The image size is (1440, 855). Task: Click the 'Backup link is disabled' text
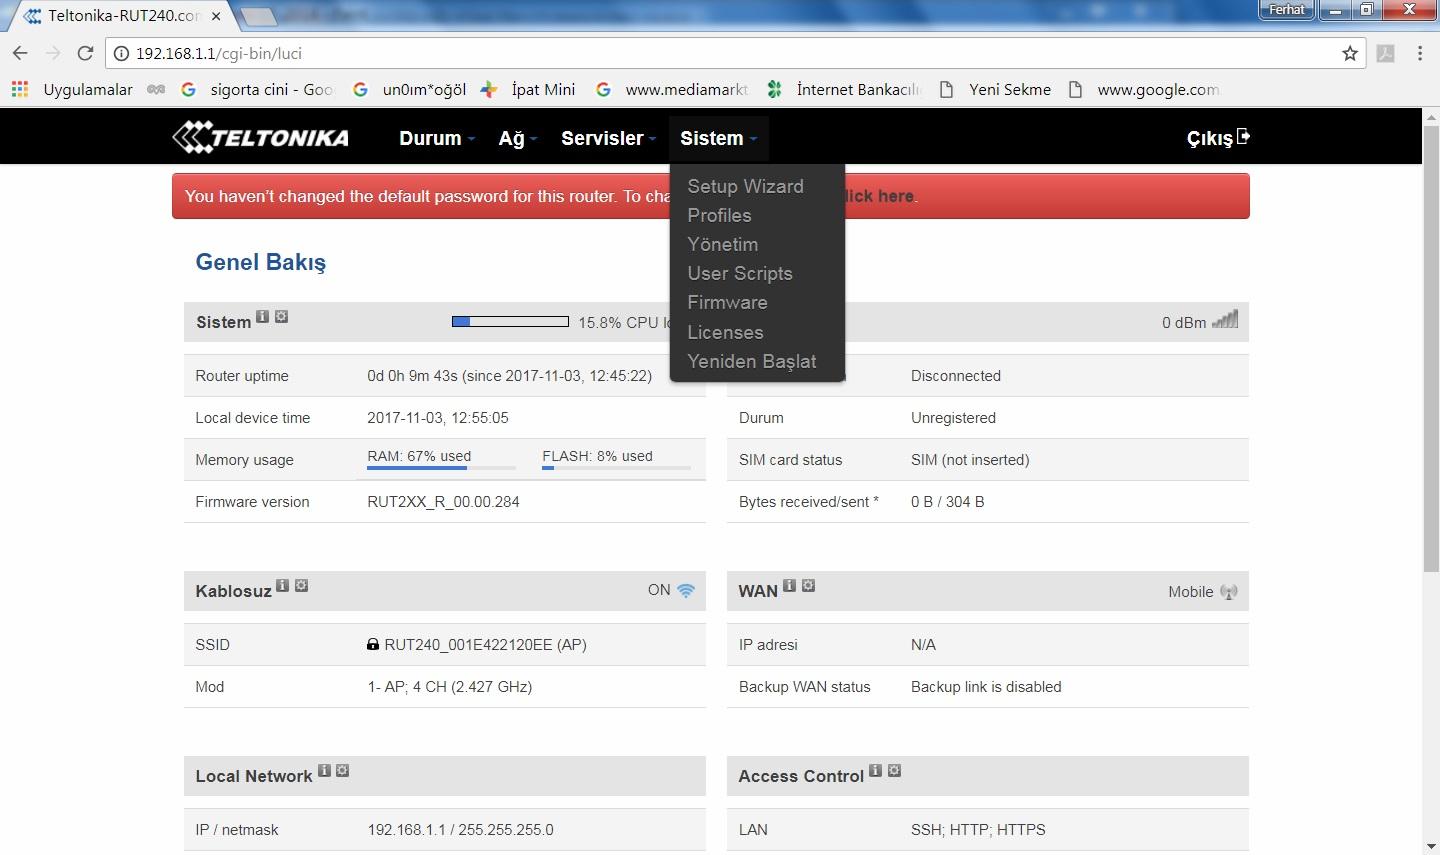click(986, 687)
